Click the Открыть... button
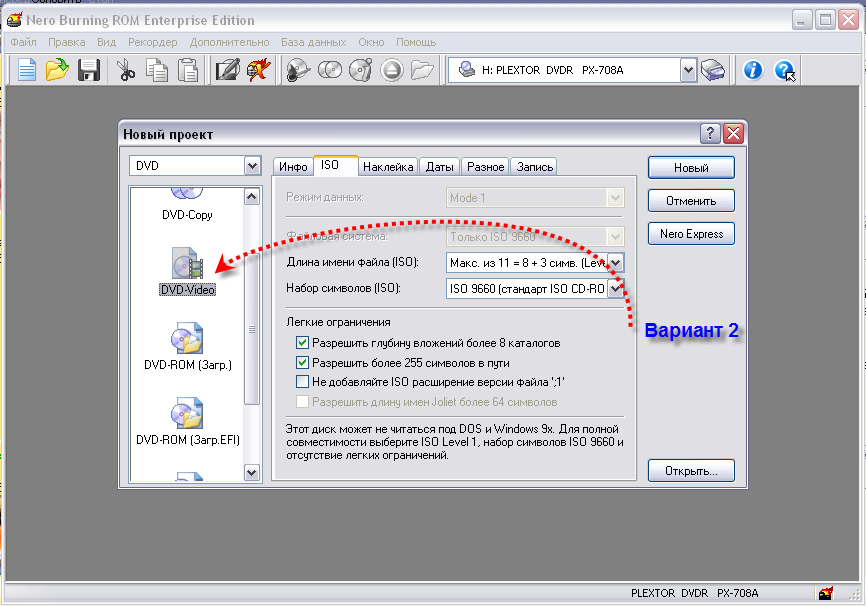The height and width of the screenshot is (606, 866). point(691,470)
